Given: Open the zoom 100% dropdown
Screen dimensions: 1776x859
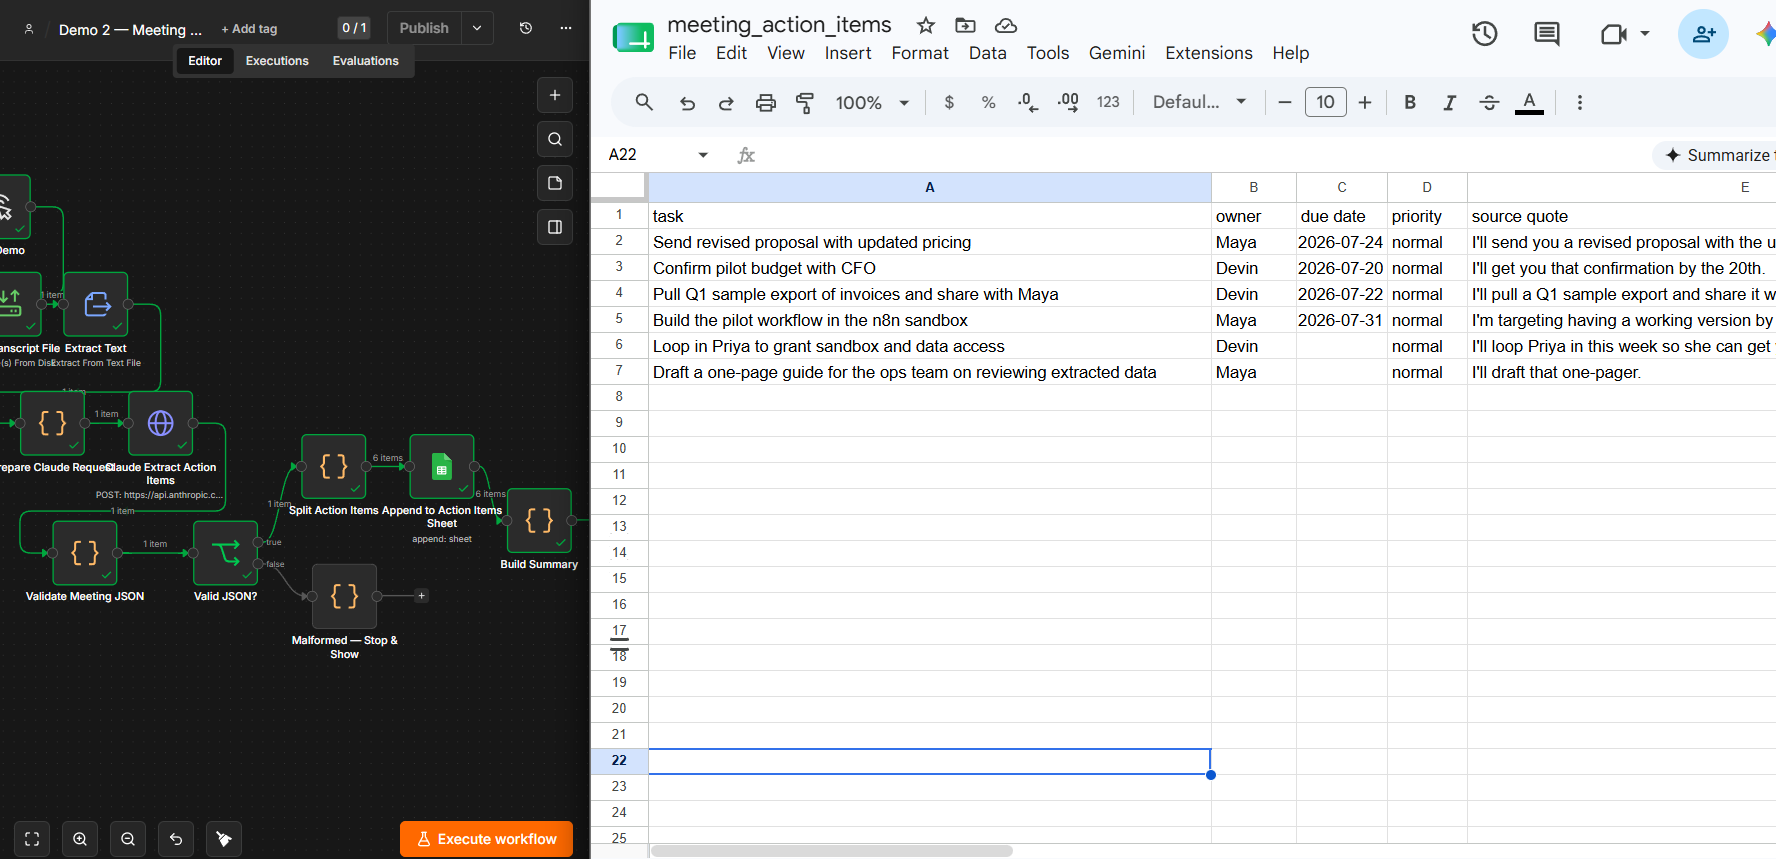Looking at the screenshot, I should coord(872,102).
